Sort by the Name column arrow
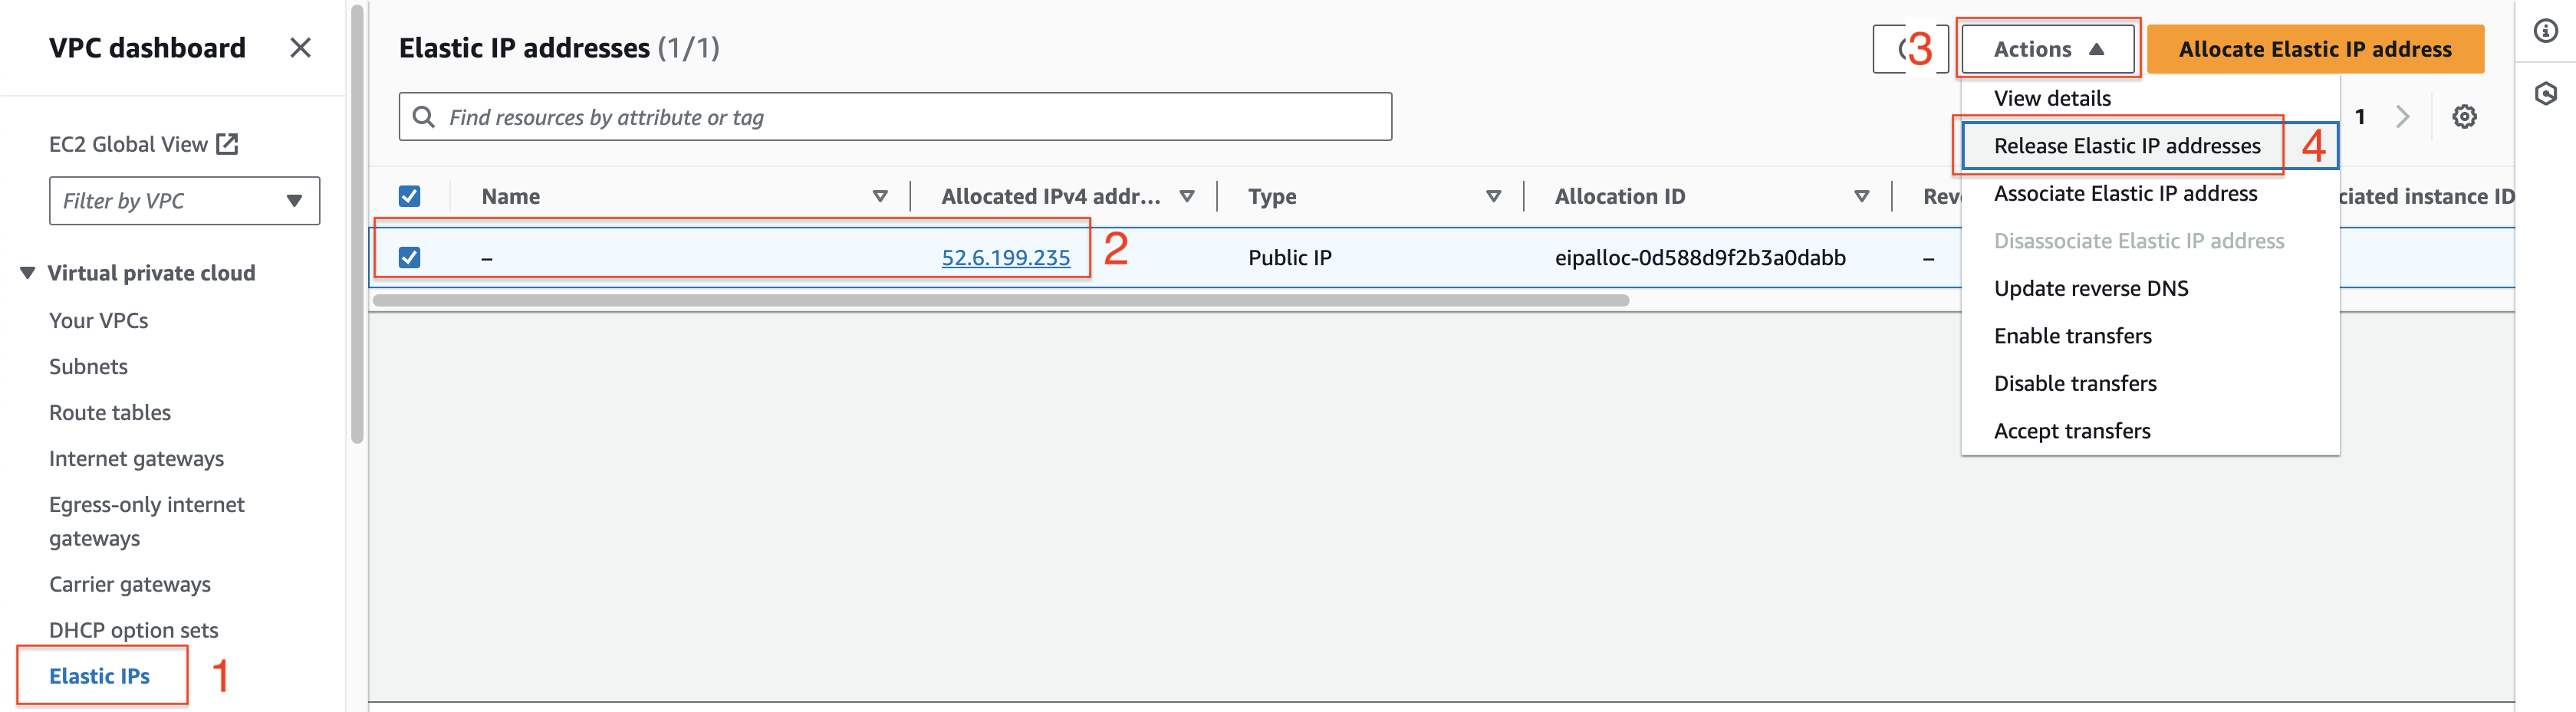The image size is (2576, 712). pos(880,196)
